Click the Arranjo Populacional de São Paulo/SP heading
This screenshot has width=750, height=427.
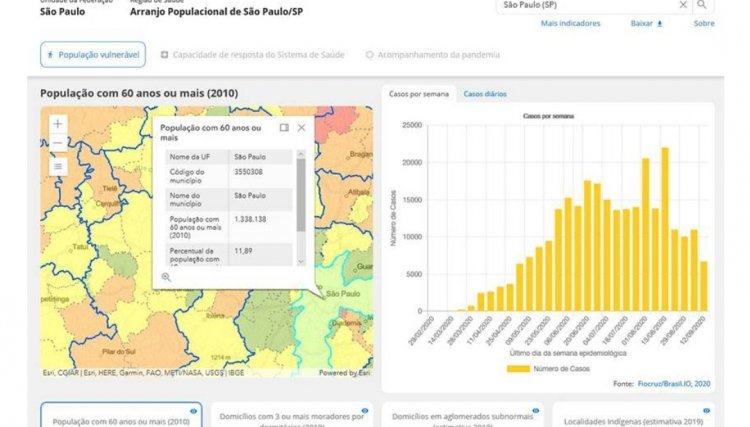216,11
